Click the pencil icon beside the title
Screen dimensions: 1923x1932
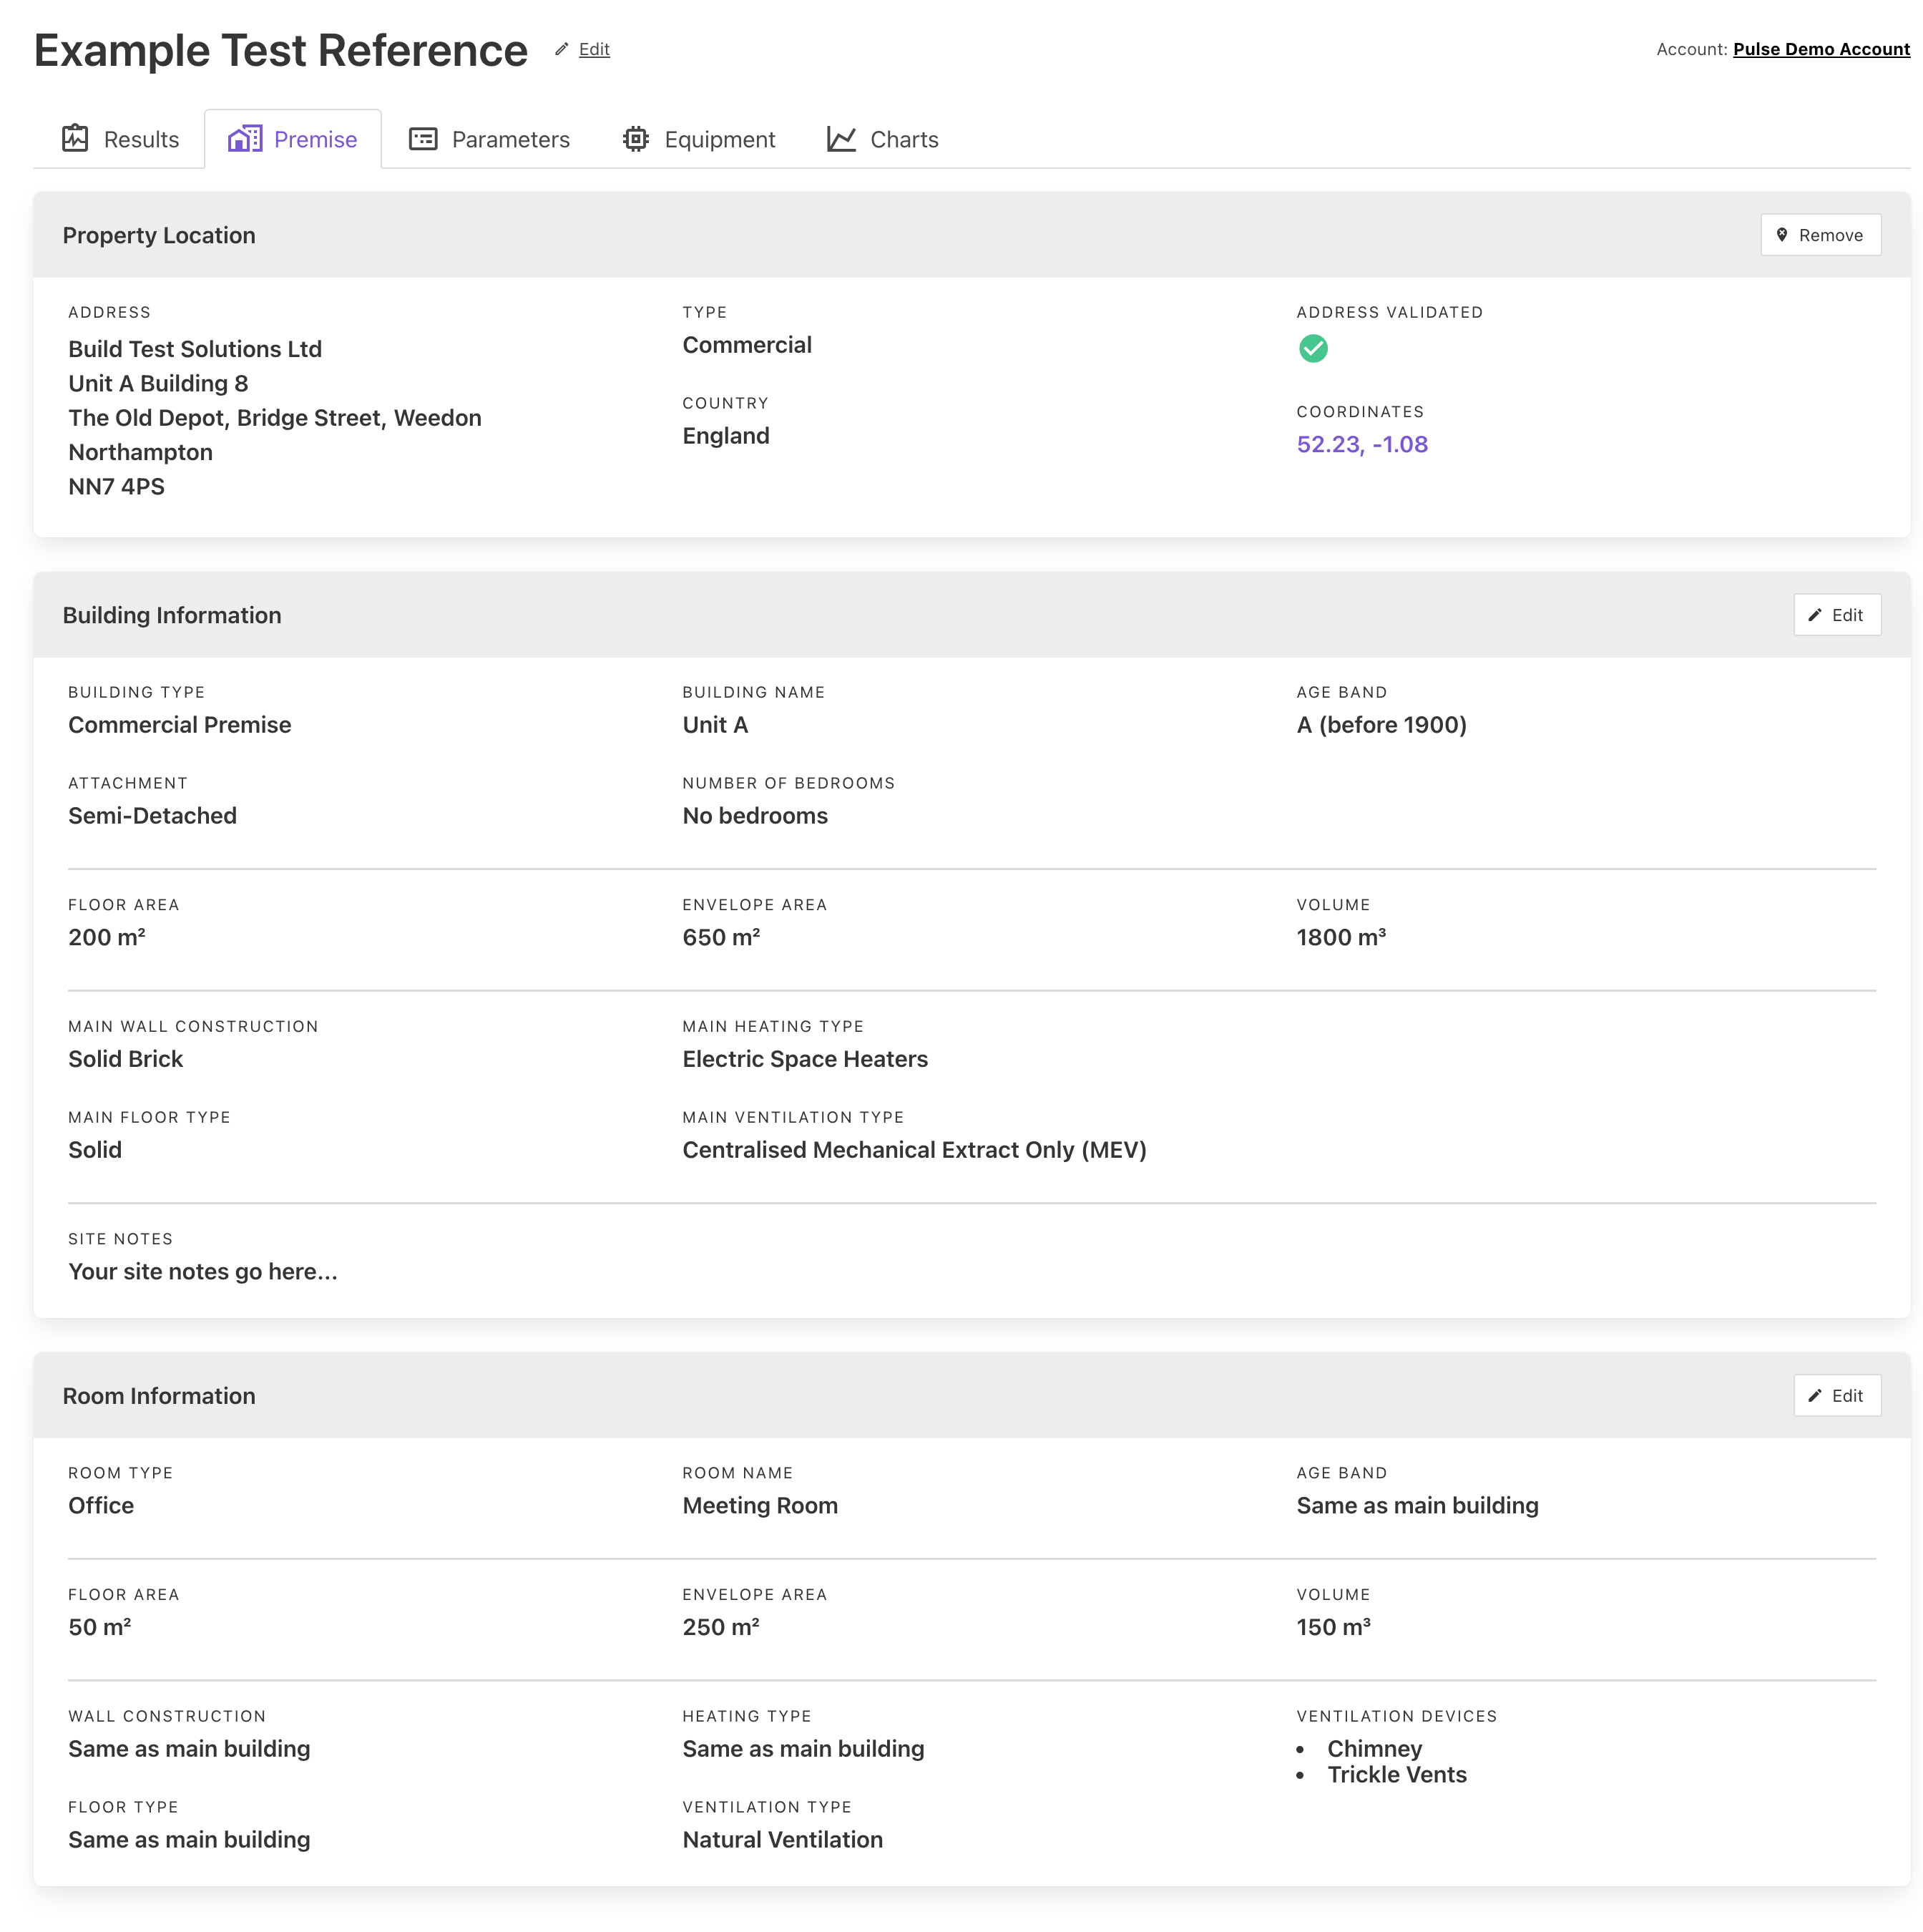pyautogui.click(x=562, y=49)
